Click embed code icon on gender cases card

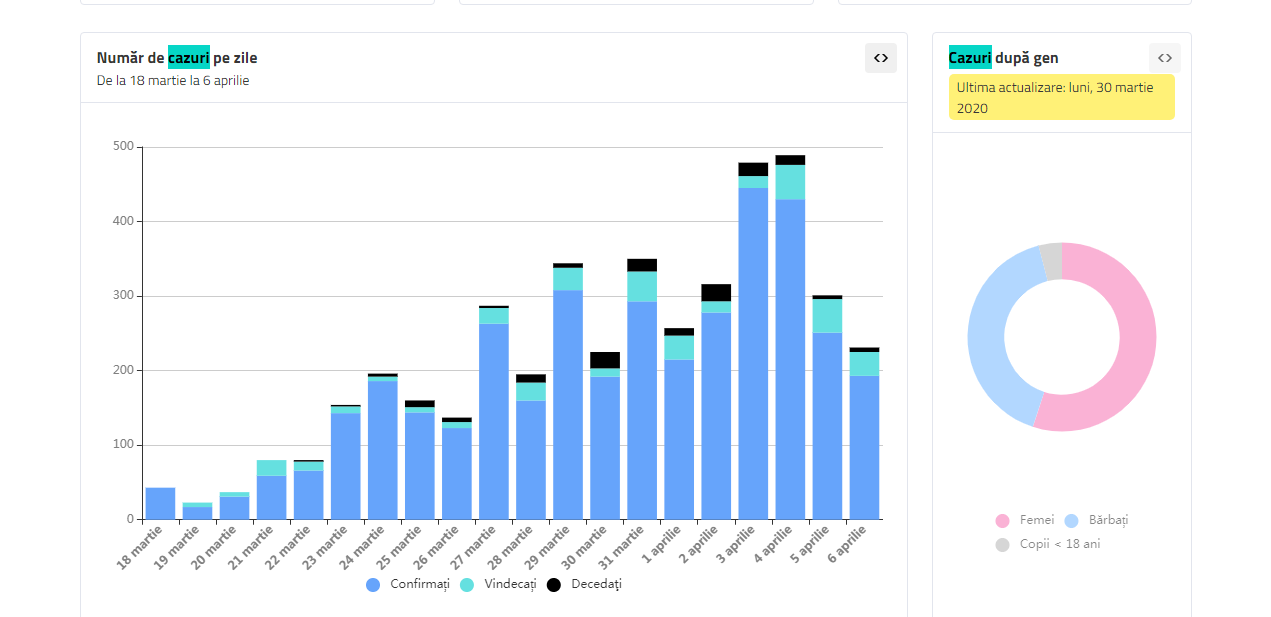pyautogui.click(x=1164, y=58)
